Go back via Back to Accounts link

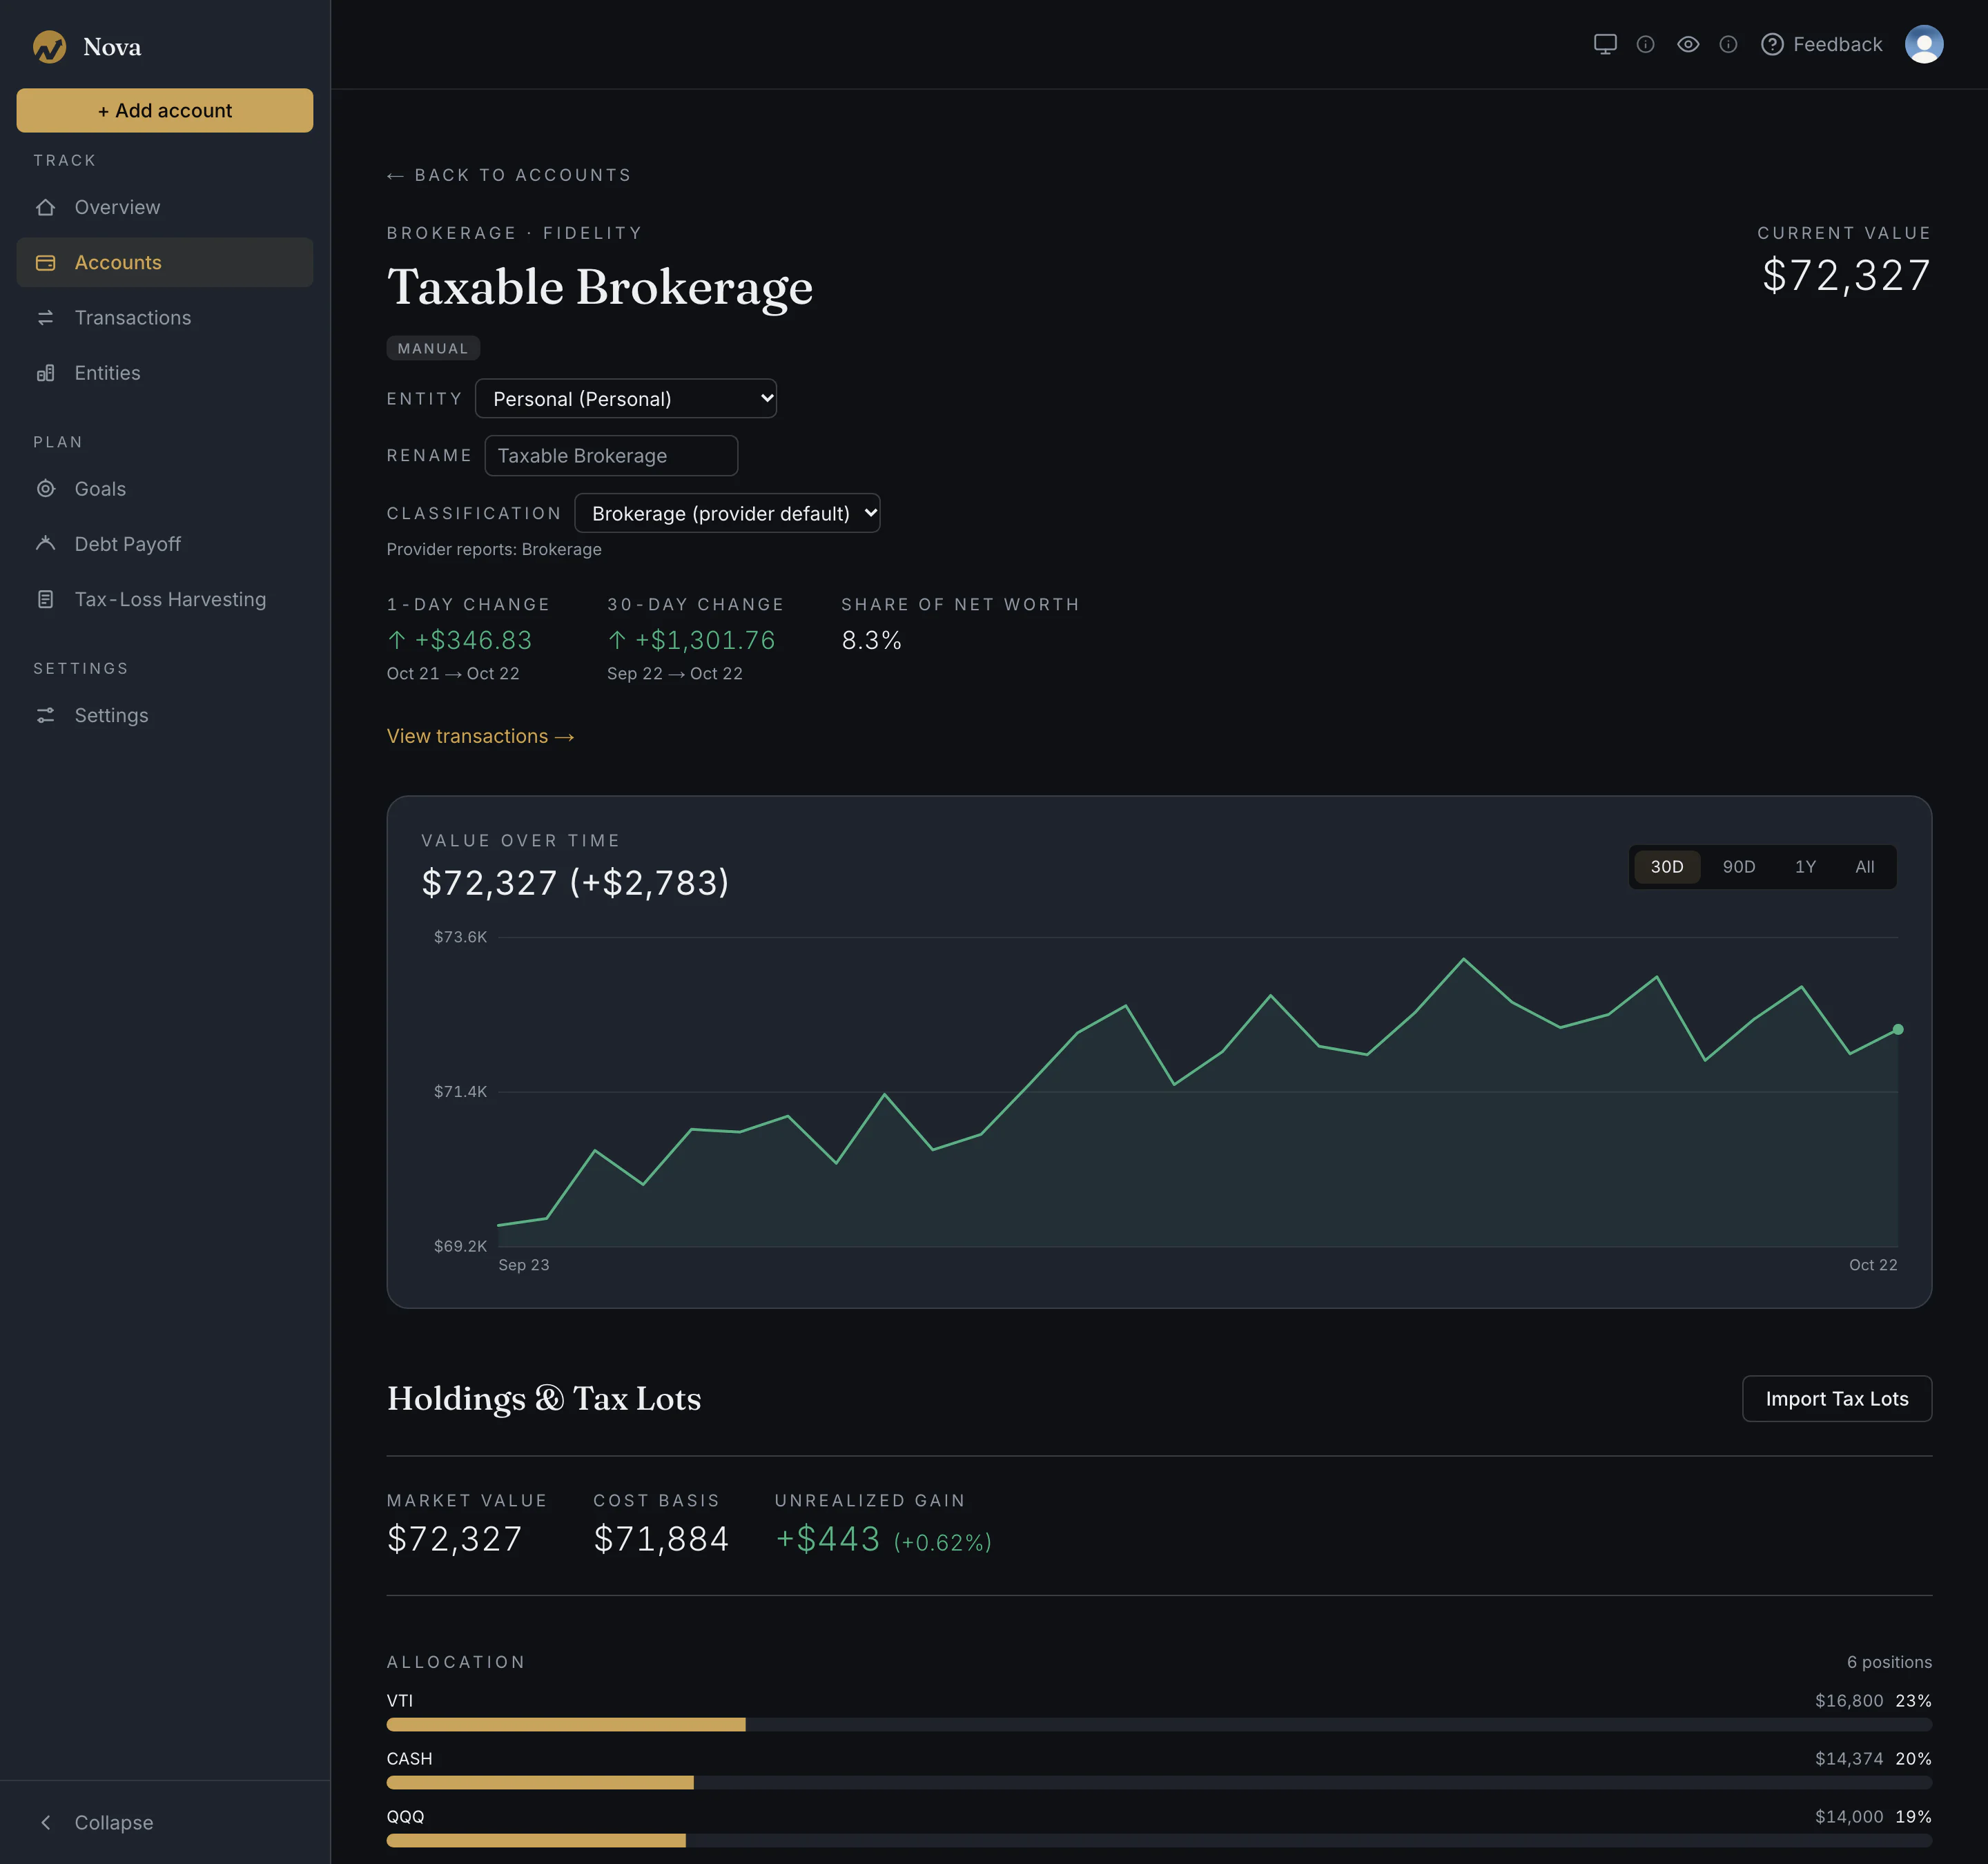[x=509, y=175]
